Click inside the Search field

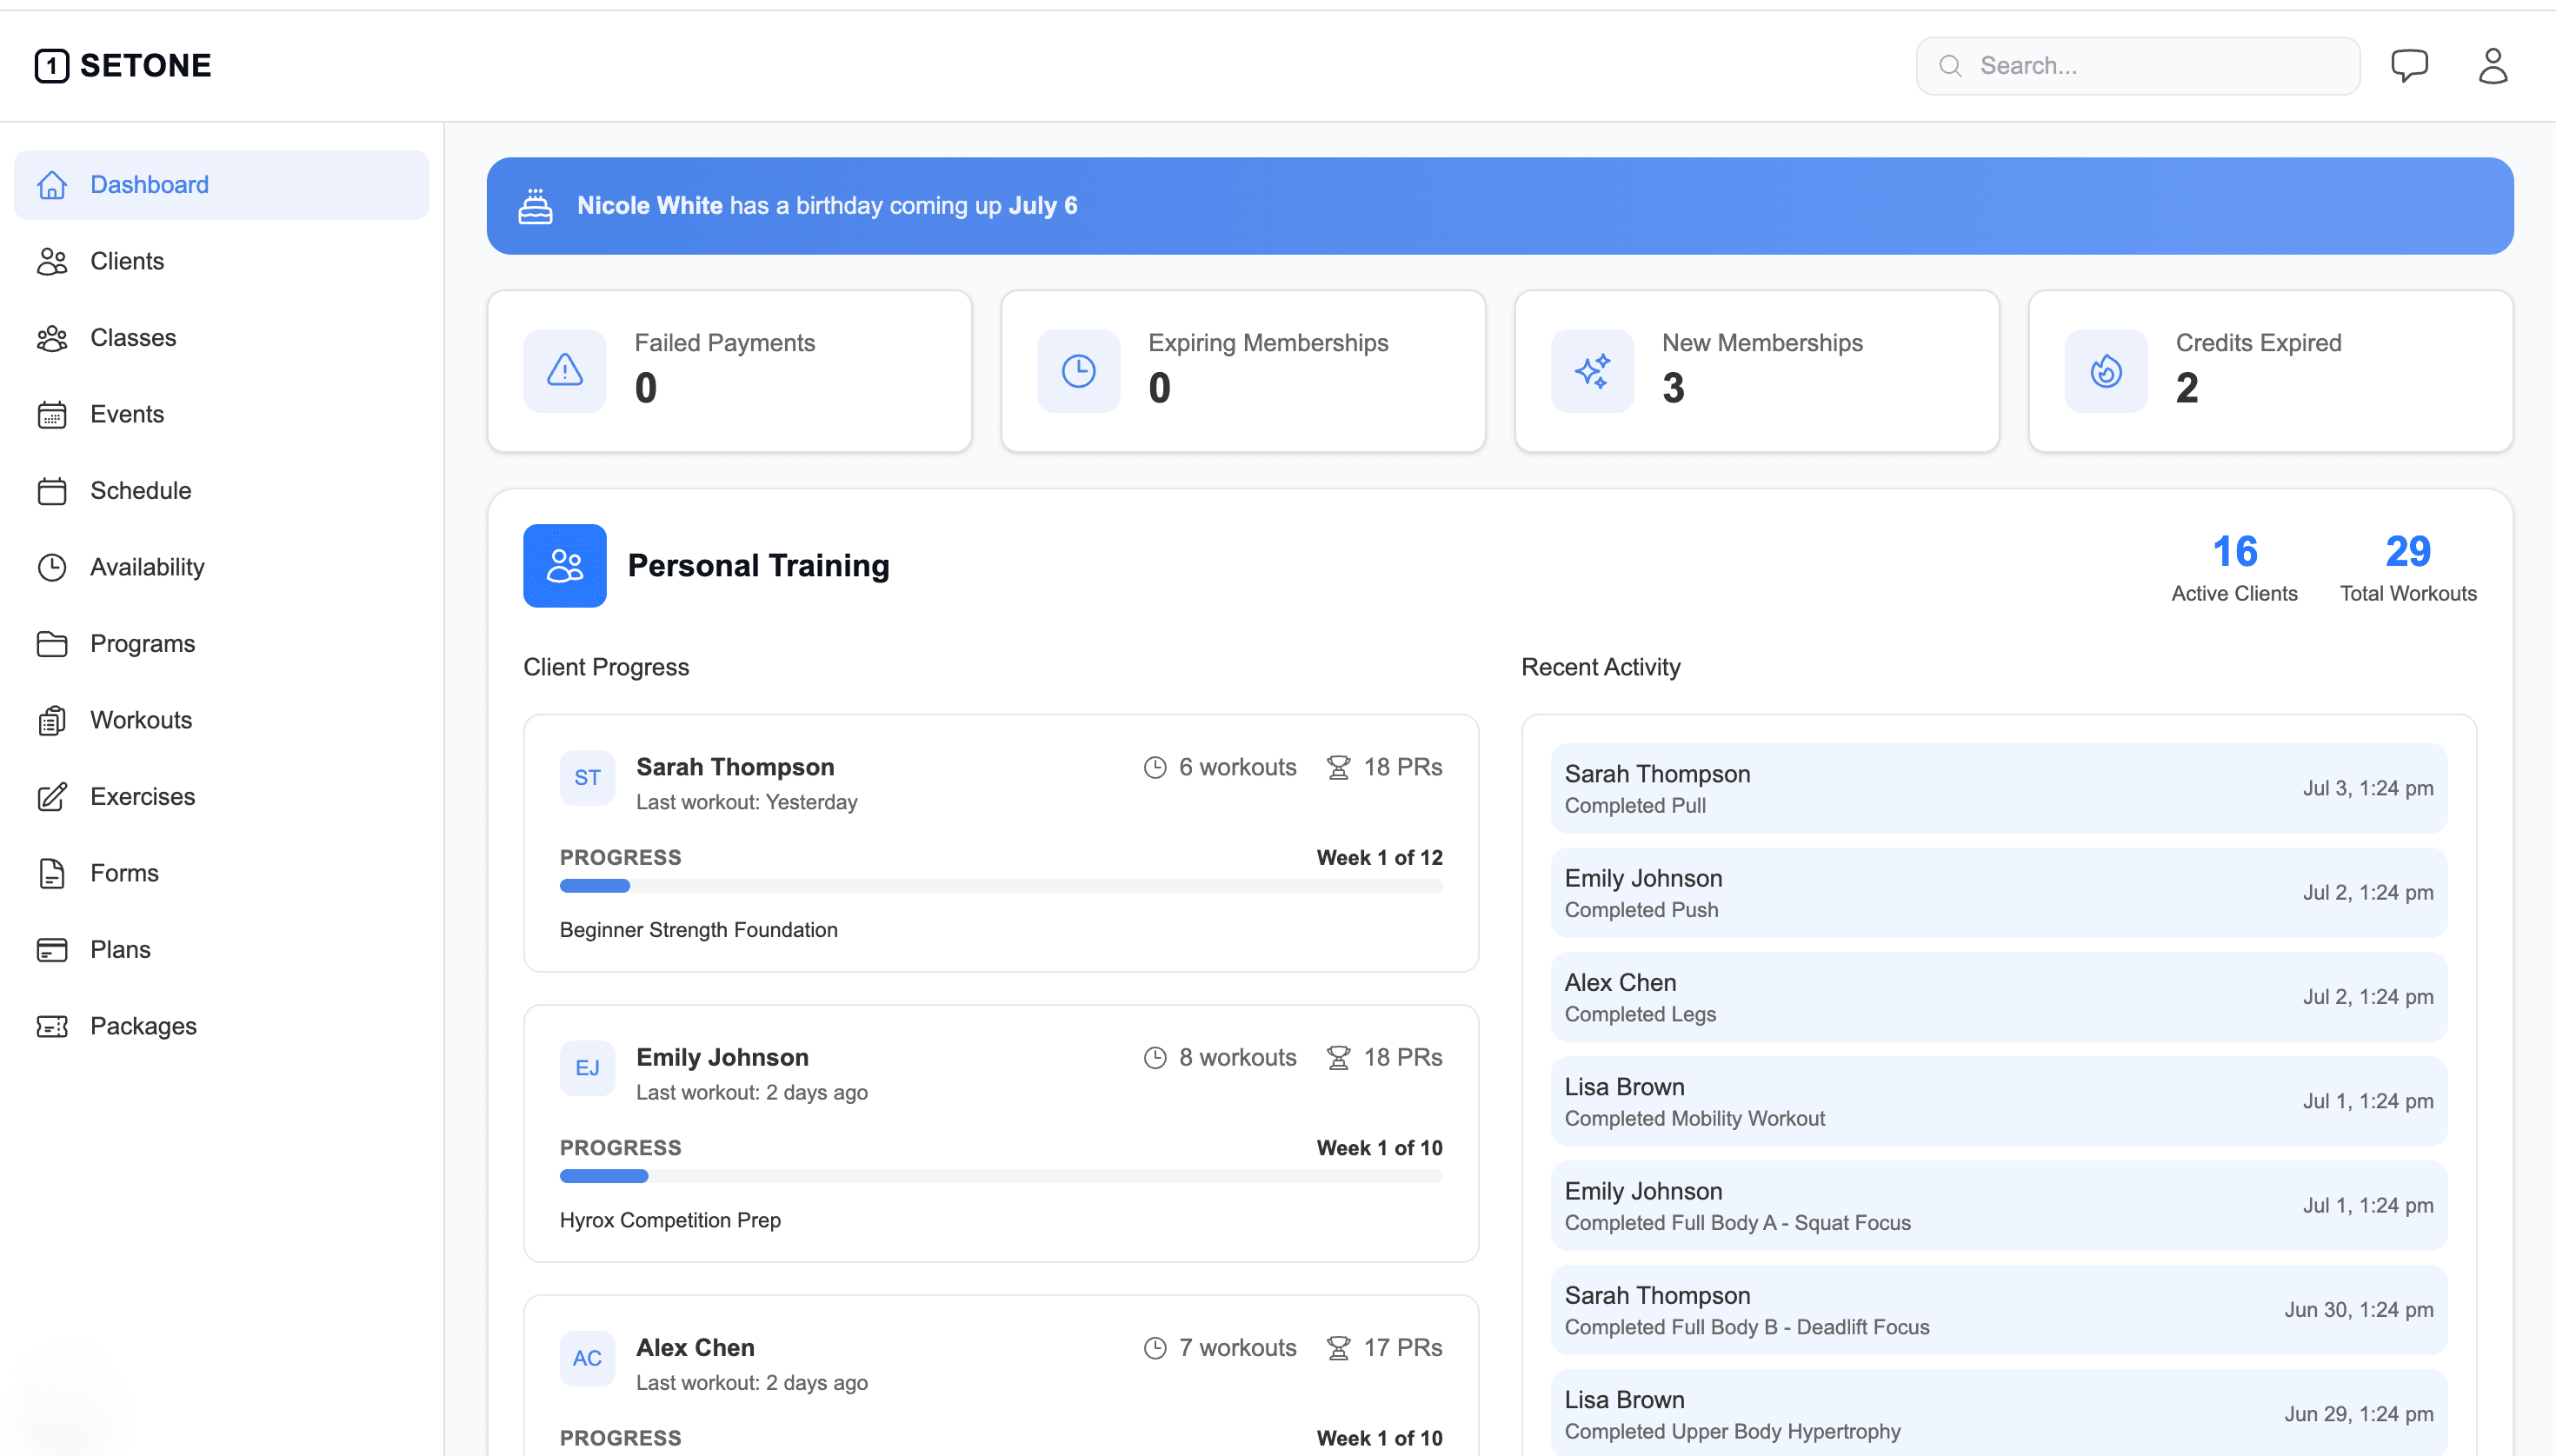tap(2138, 66)
